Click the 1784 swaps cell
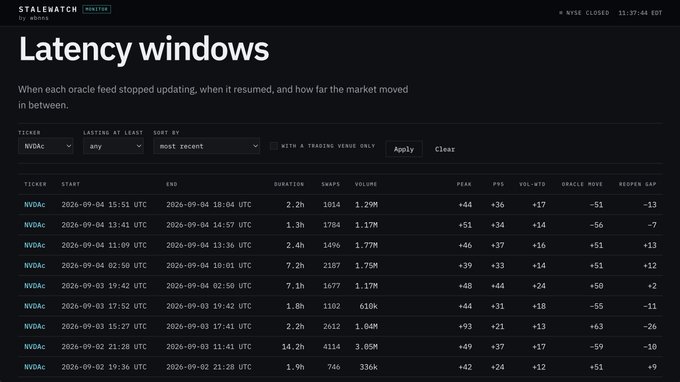 click(x=332, y=225)
